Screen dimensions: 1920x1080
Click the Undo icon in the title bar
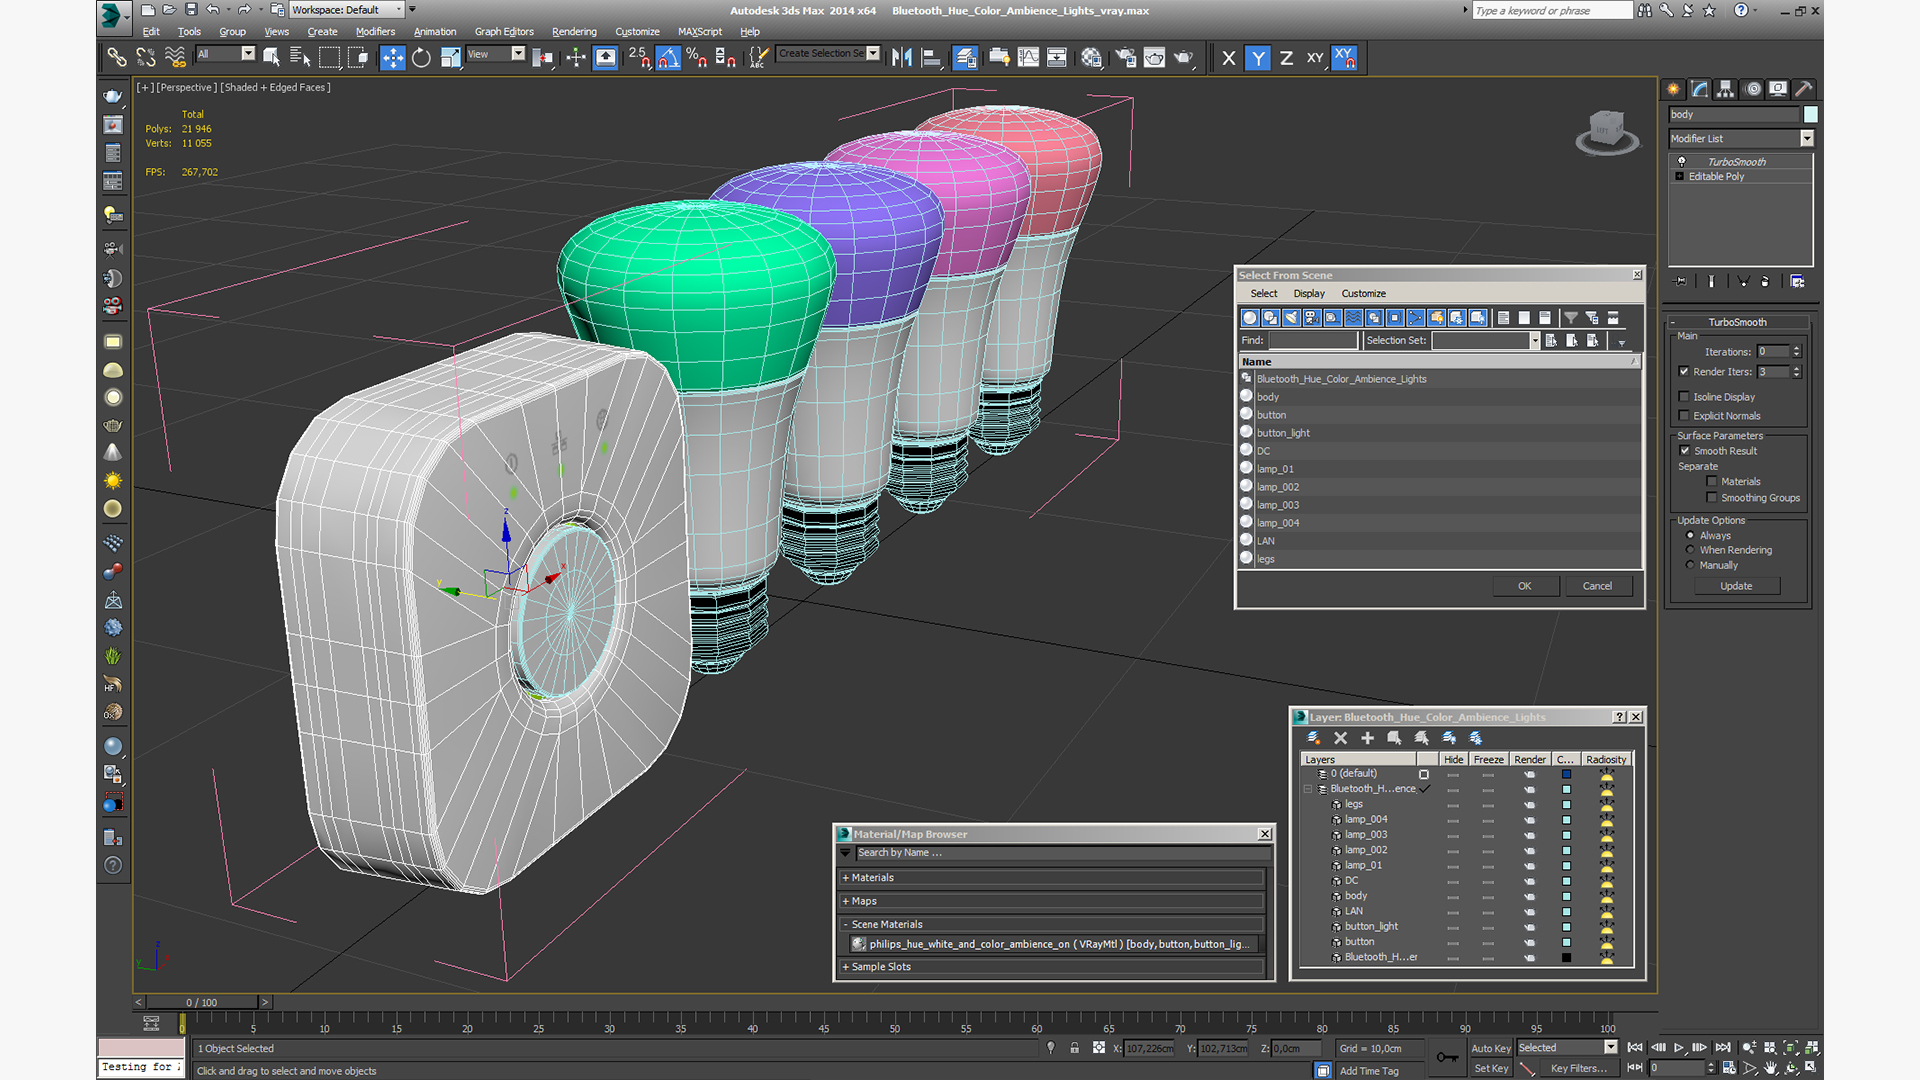(213, 10)
